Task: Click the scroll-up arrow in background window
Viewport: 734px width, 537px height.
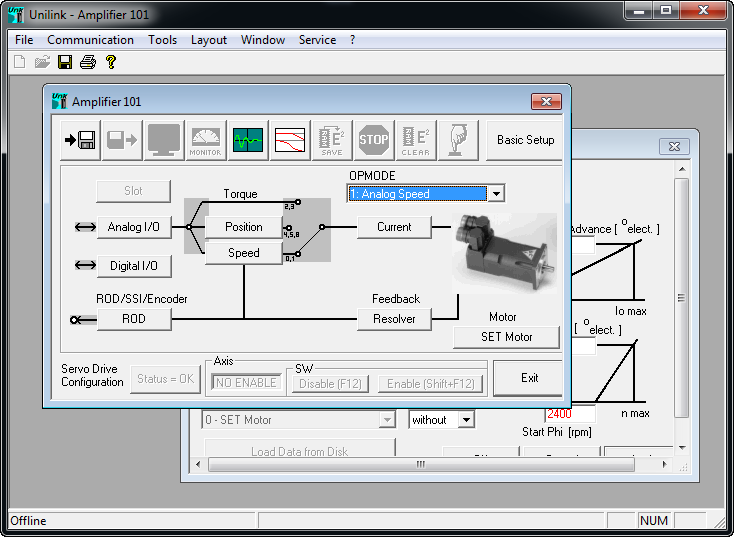Action: click(682, 169)
